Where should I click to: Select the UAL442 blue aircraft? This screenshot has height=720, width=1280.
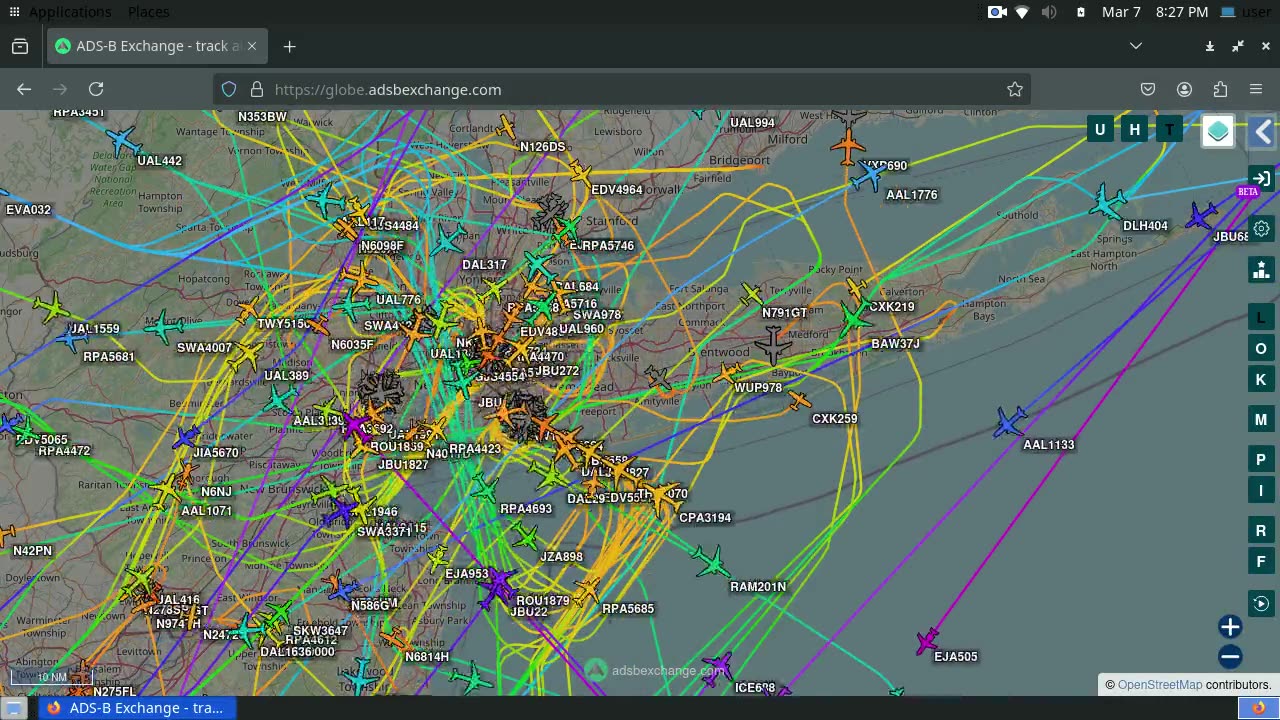pos(122,141)
